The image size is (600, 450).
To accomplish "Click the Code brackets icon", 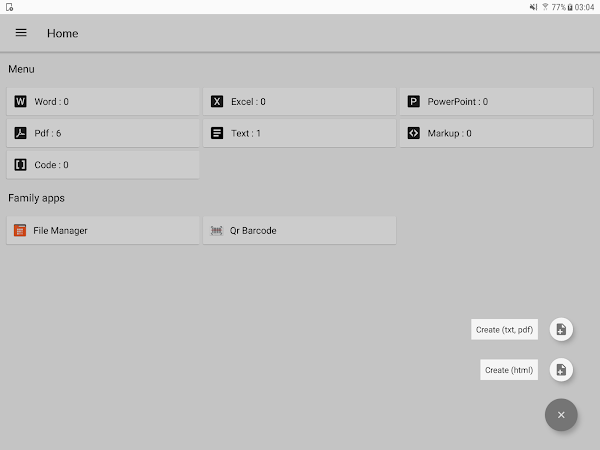I will [20, 165].
